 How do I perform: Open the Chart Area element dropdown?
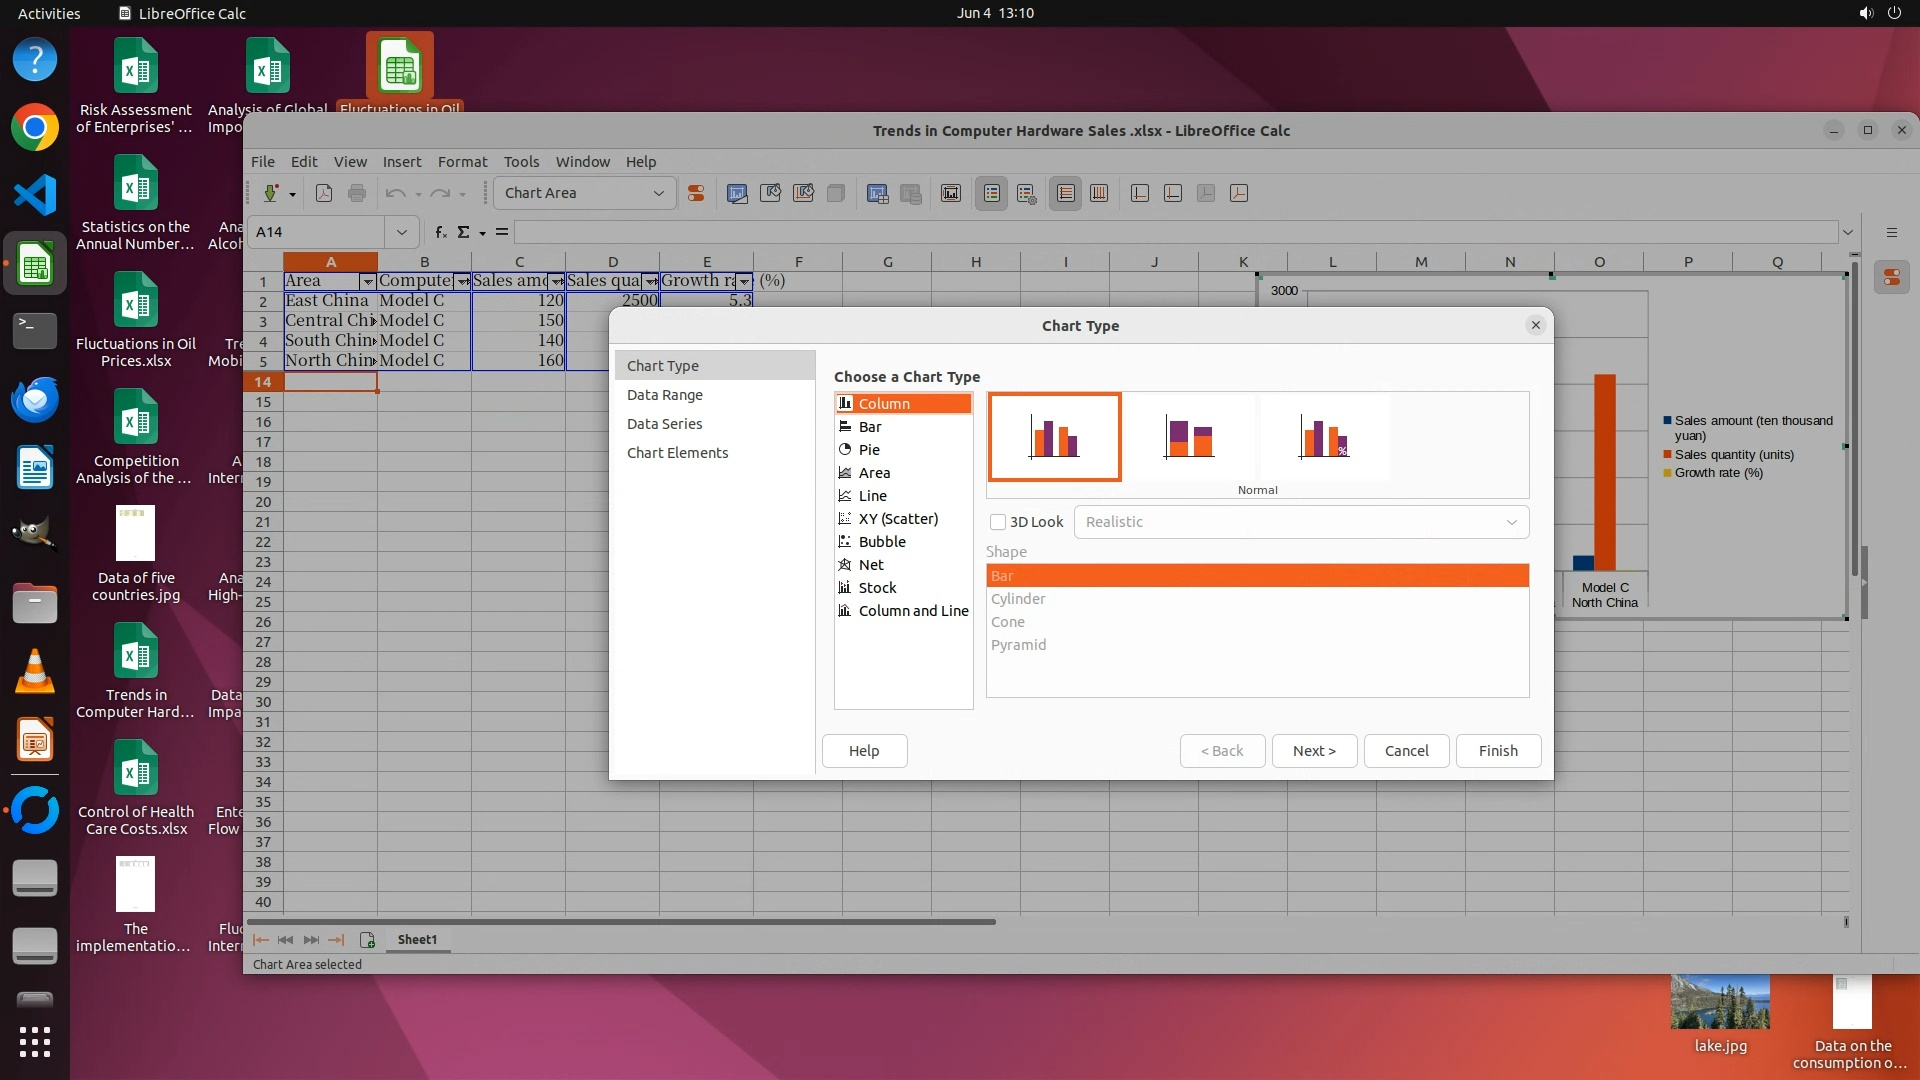click(x=658, y=194)
